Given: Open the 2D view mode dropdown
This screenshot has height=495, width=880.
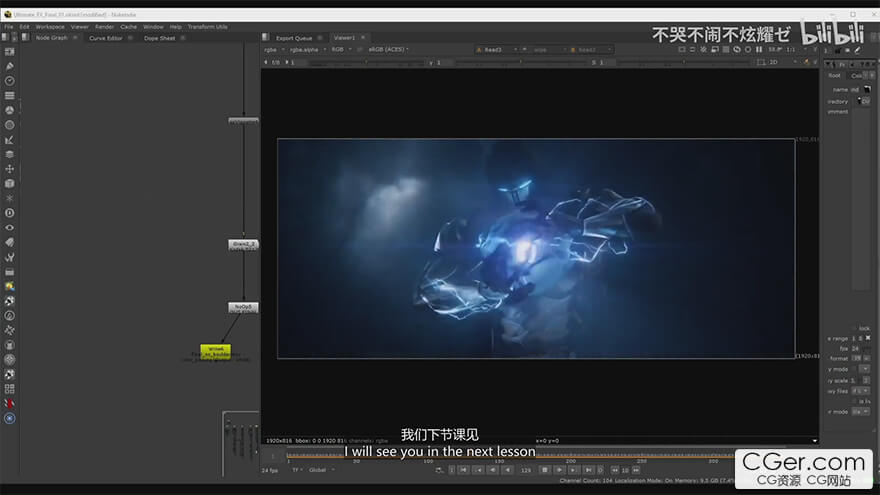Looking at the screenshot, I should [782, 62].
